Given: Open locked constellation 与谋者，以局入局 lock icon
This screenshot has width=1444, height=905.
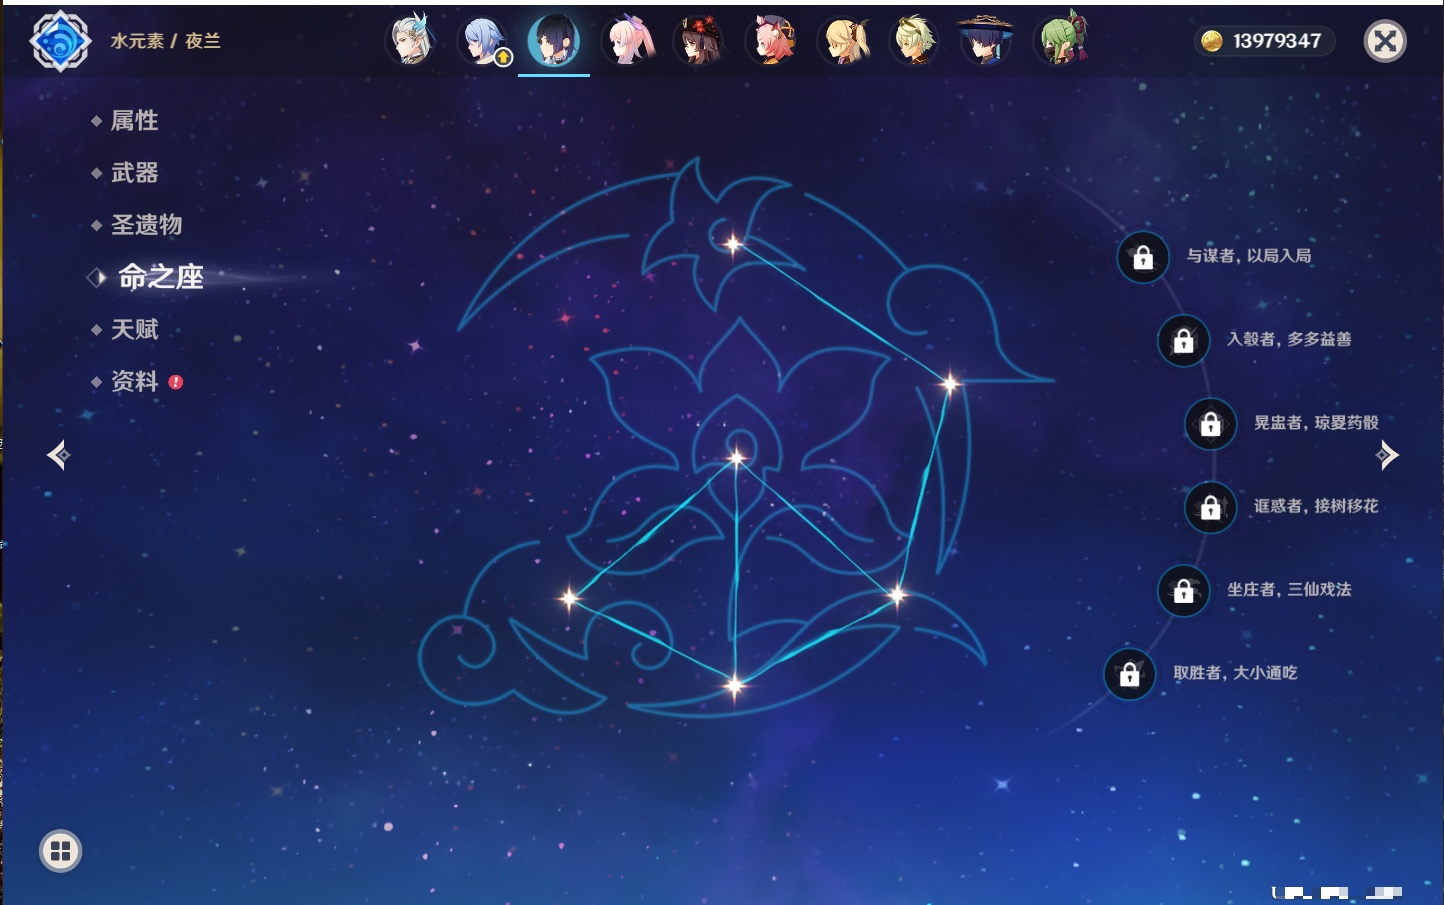Looking at the screenshot, I should [1143, 257].
